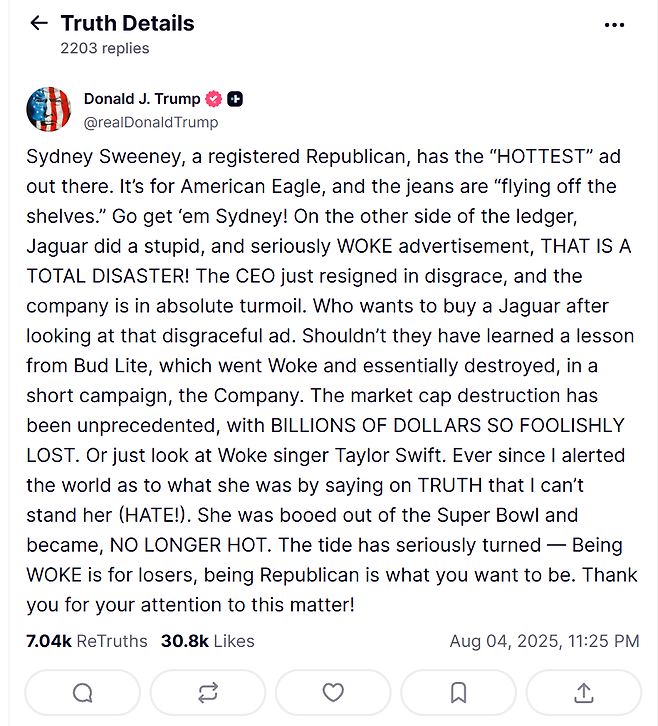Viewport: 658px width, 726px height.
Task: Go back using the left arrow
Action: pos(39,23)
